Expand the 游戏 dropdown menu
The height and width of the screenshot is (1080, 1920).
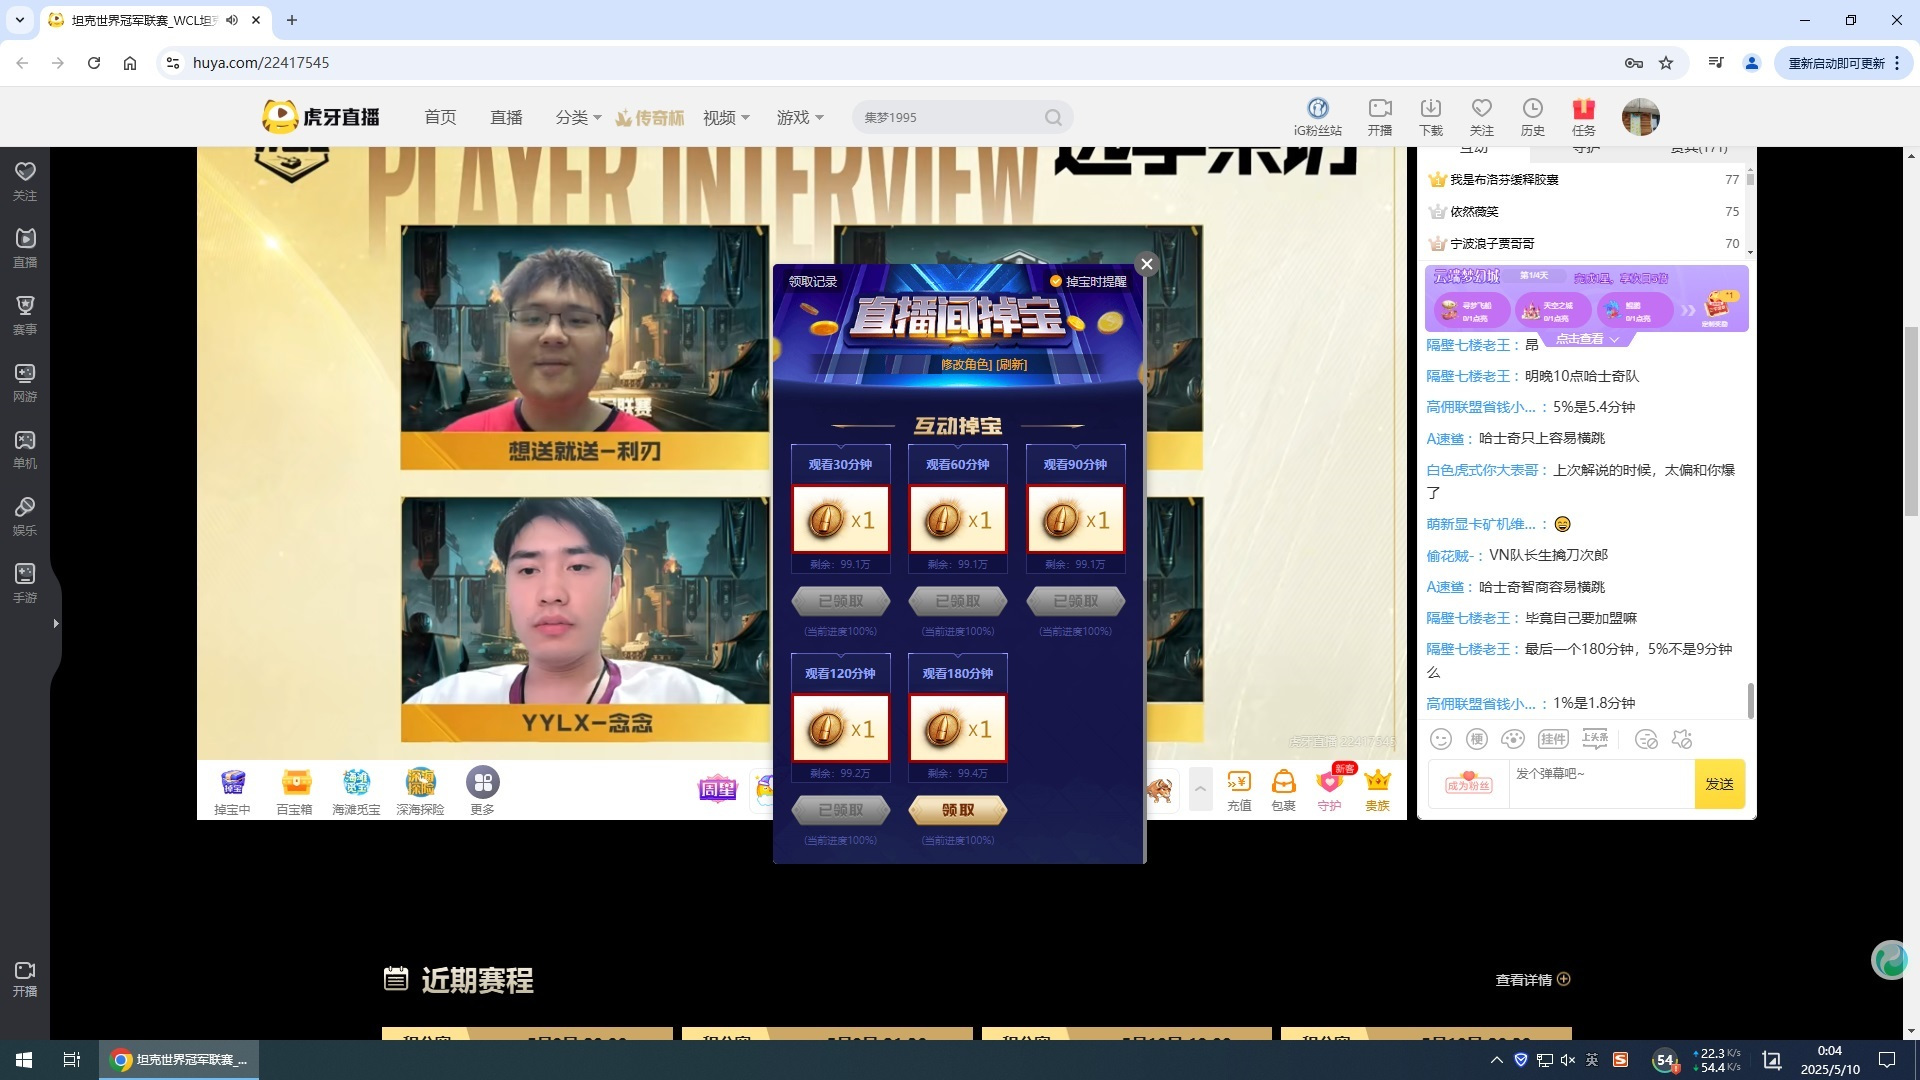point(800,117)
